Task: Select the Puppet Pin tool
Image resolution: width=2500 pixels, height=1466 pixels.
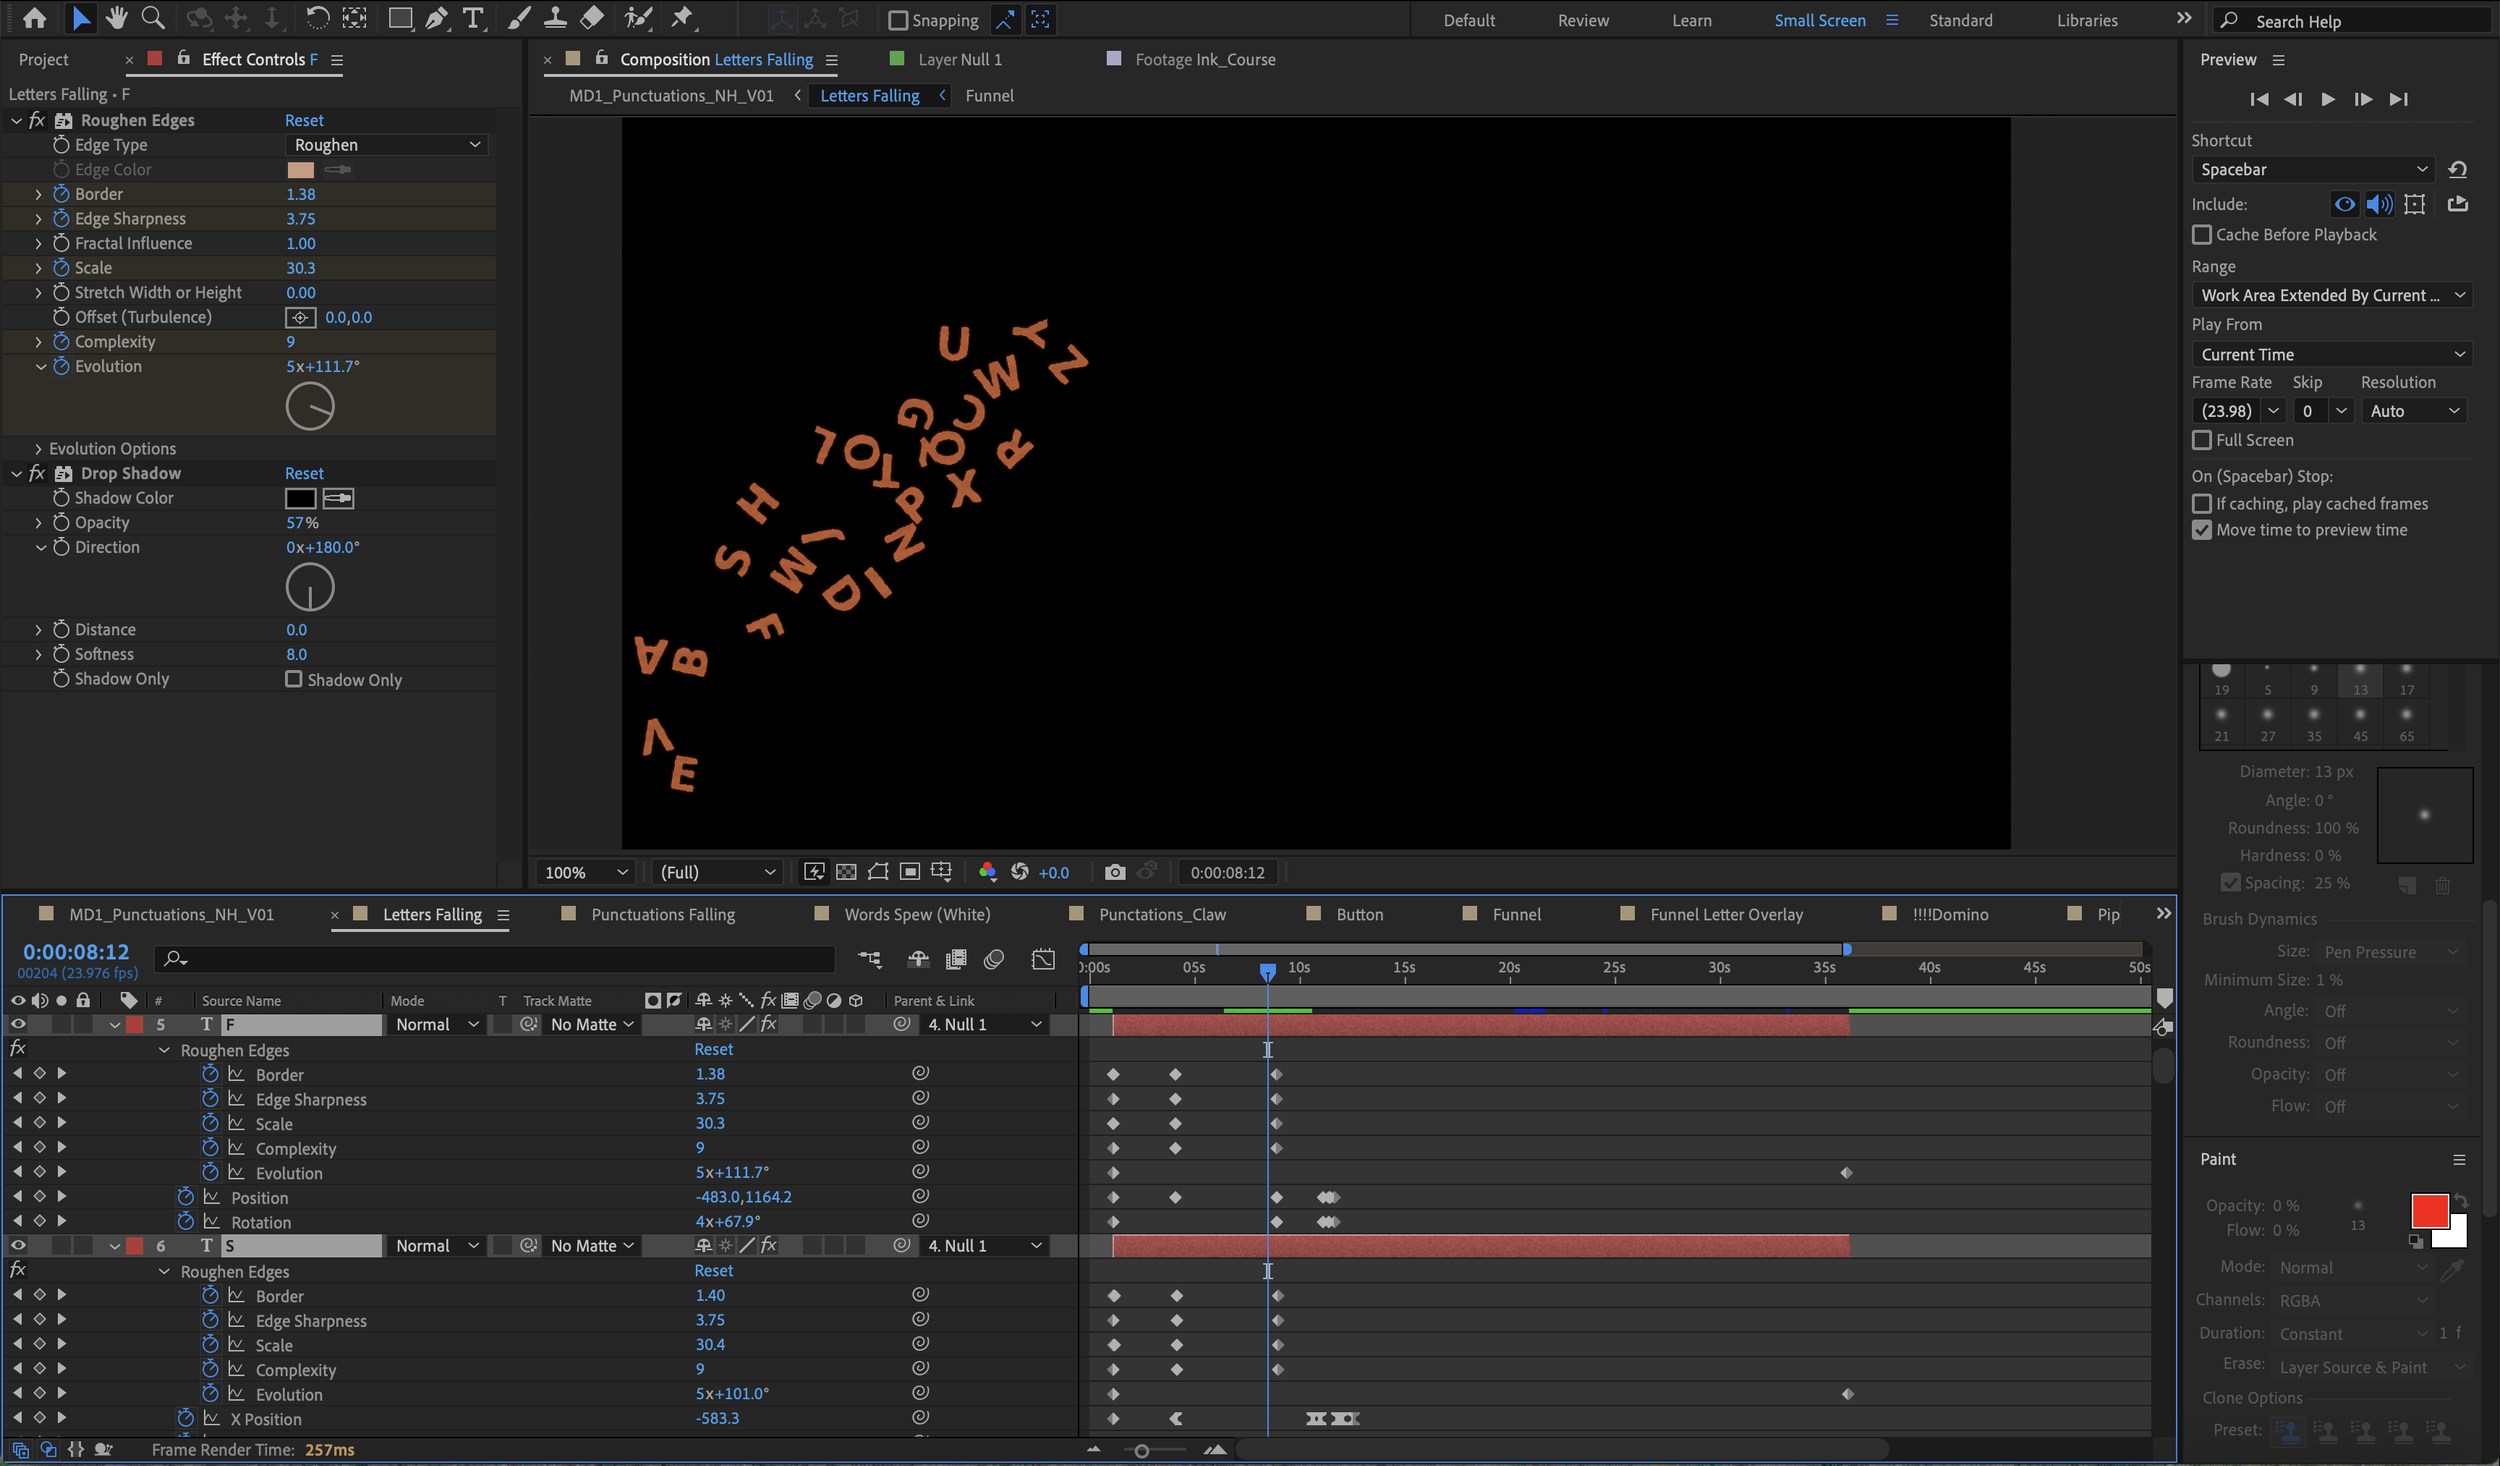Action: pyautogui.click(x=682, y=18)
